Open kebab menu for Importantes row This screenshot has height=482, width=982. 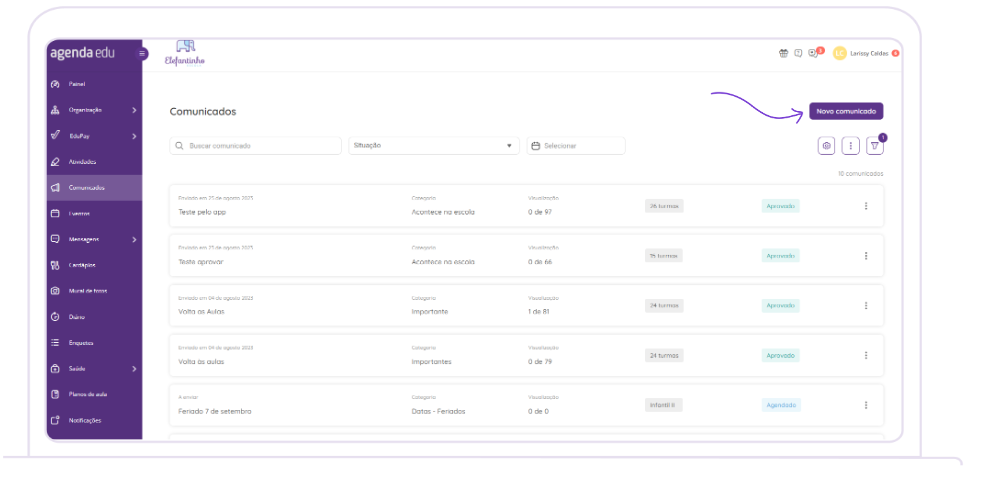[866, 355]
